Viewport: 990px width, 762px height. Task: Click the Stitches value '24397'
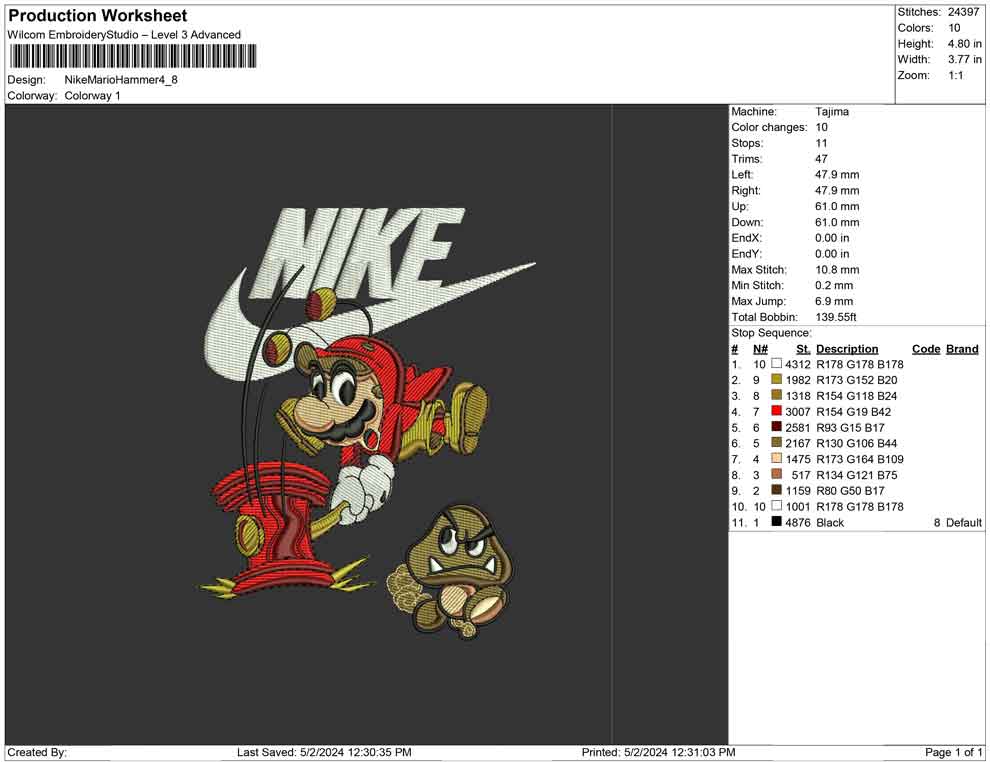[963, 12]
